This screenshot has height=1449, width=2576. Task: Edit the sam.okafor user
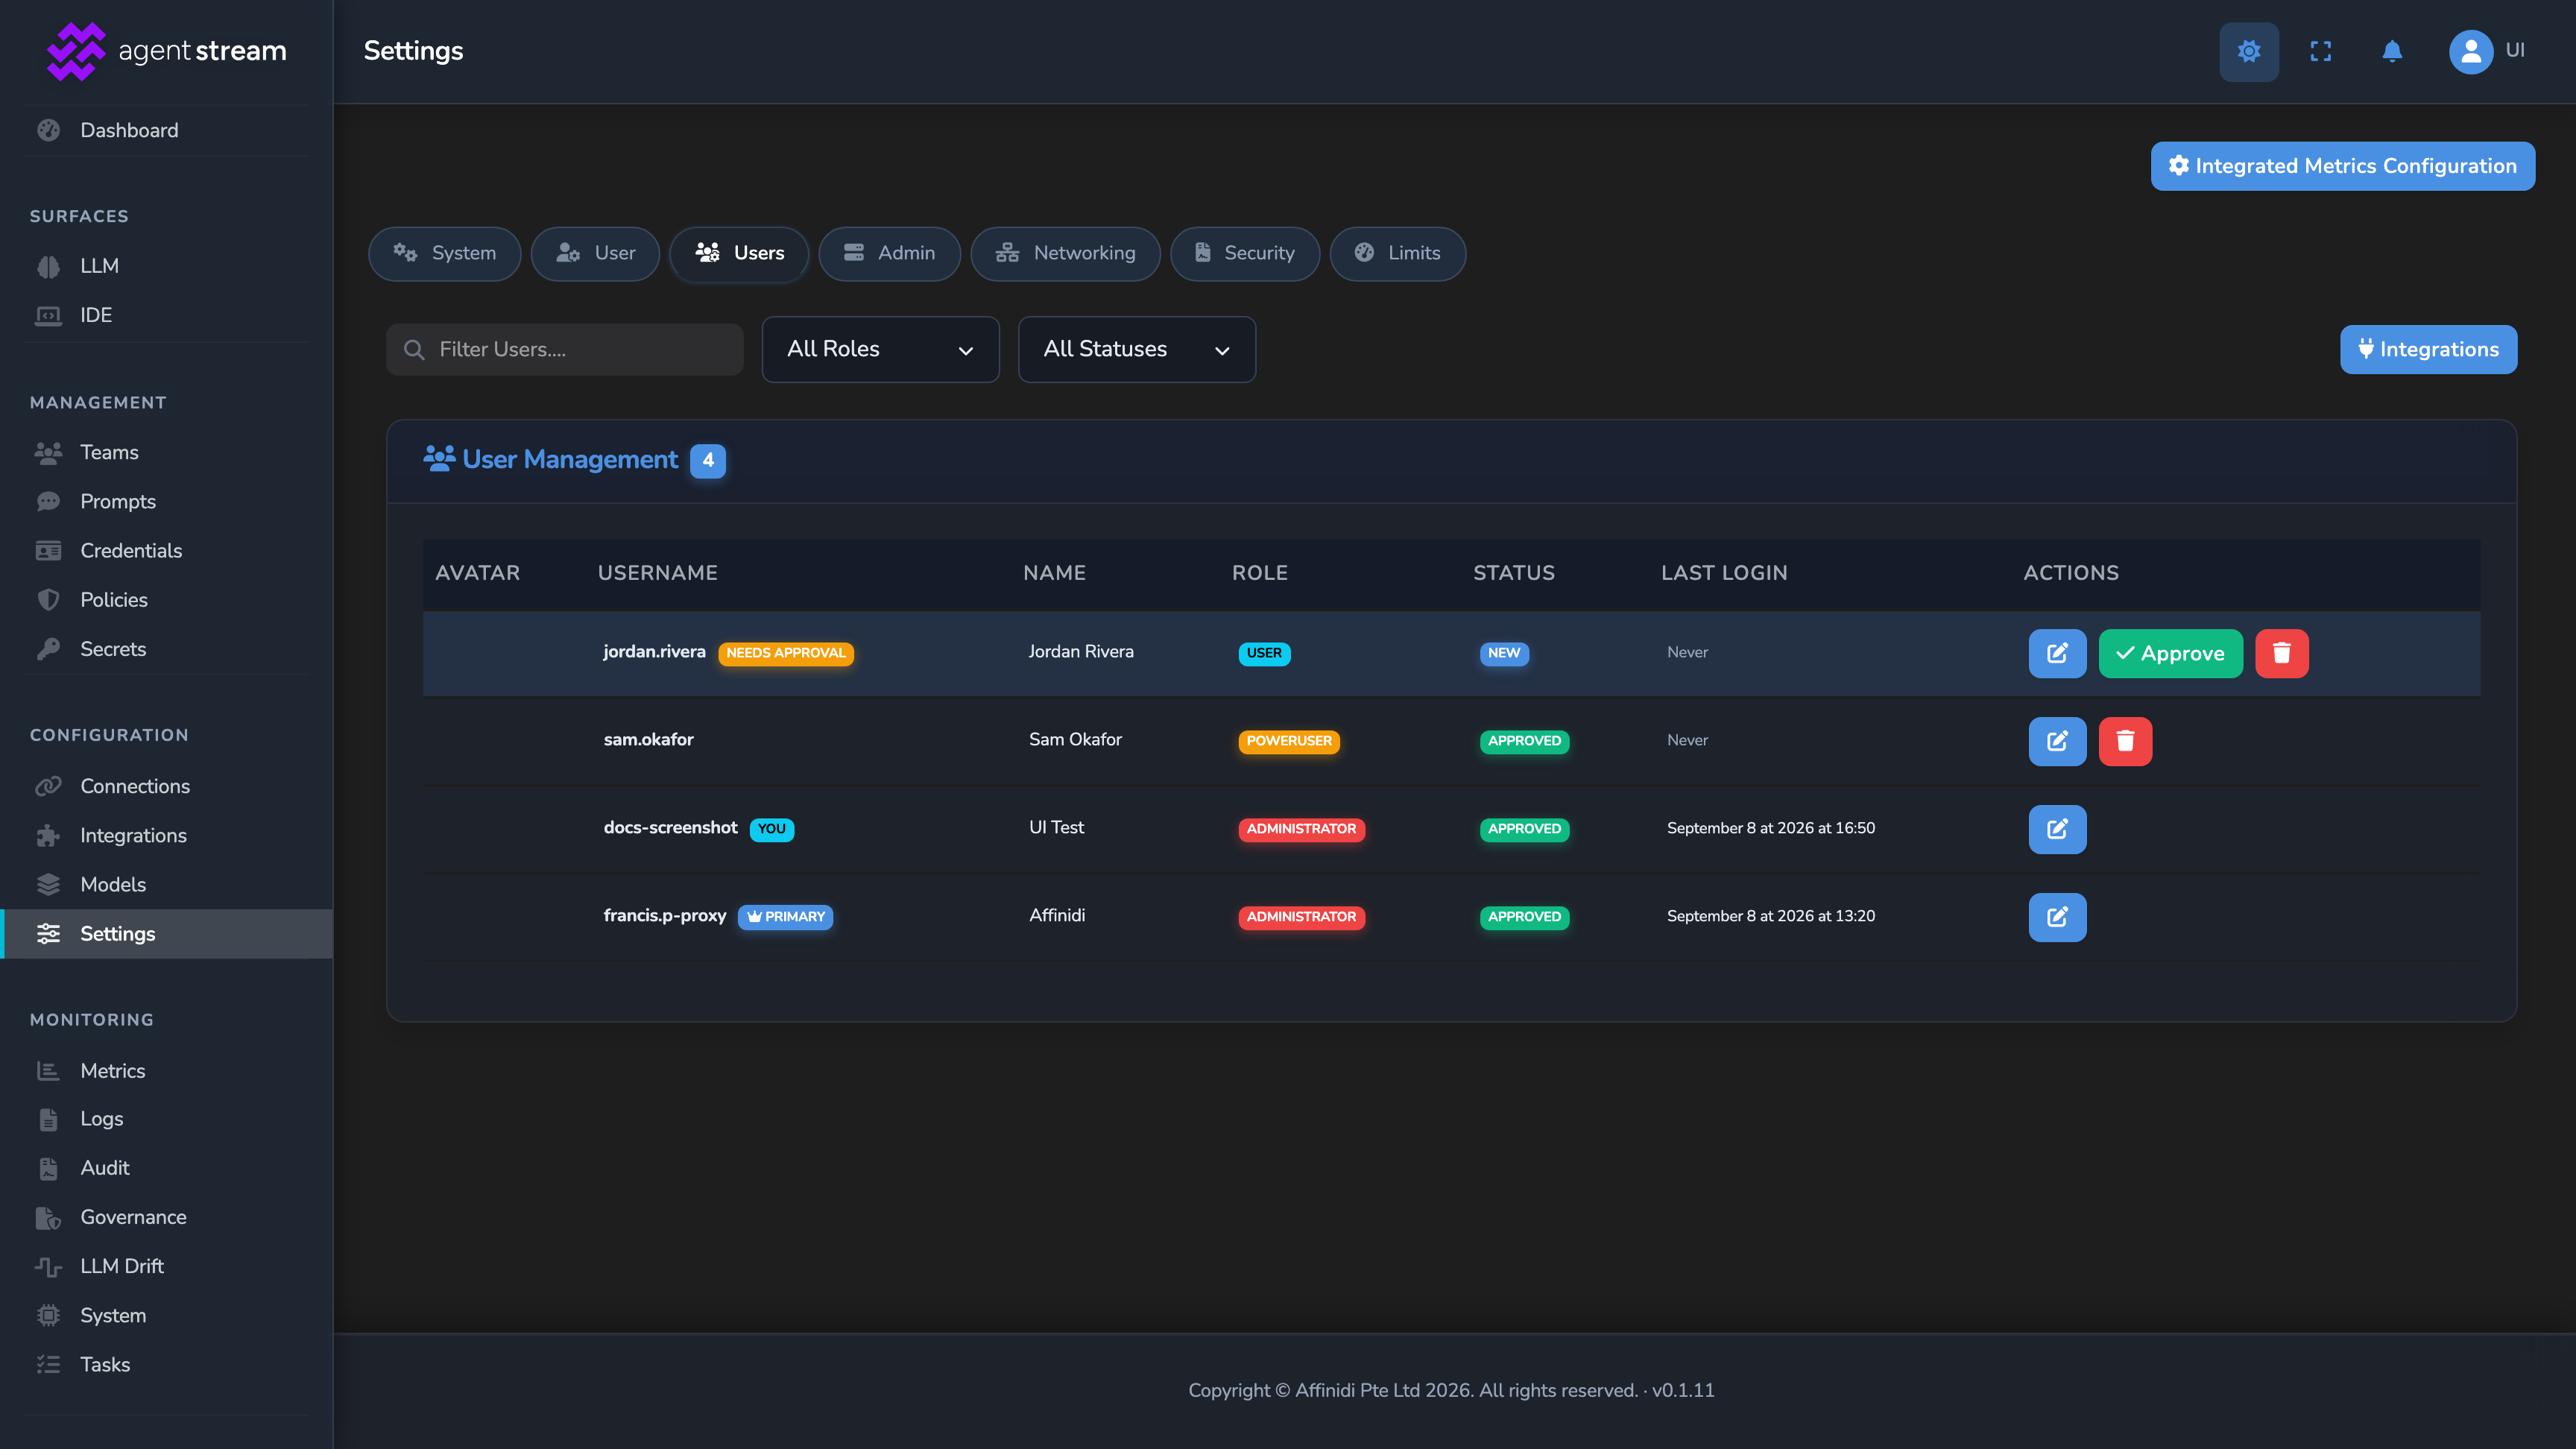pos(2057,741)
